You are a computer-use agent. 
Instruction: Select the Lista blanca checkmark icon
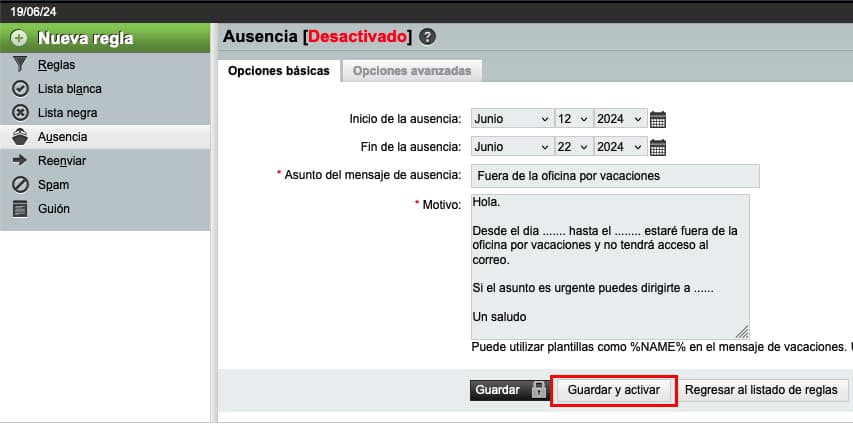pos(18,89)
